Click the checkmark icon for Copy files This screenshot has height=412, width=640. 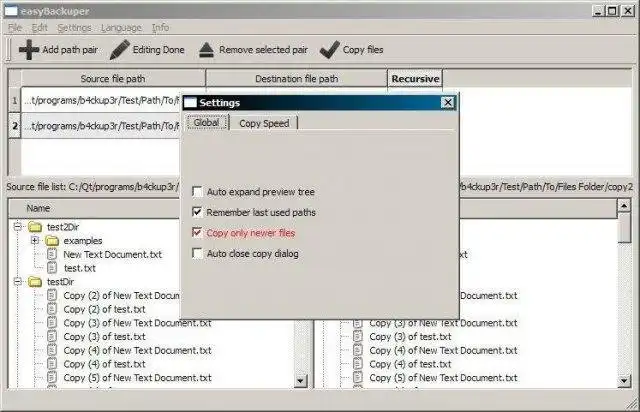(x=329, y=50)
